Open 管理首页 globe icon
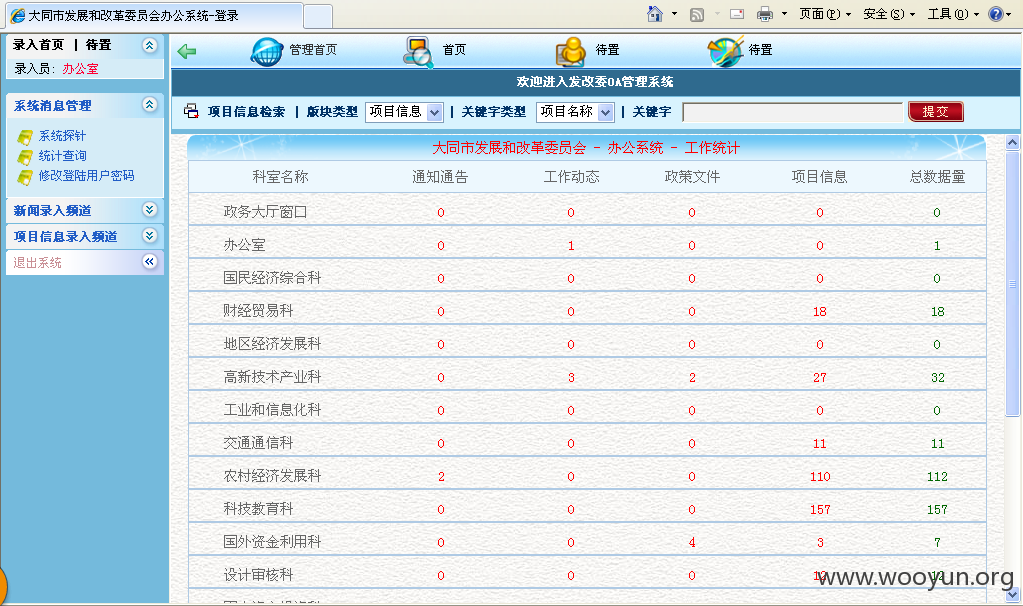The width and height of the screenshot is (1023, 606). [266, 52]
